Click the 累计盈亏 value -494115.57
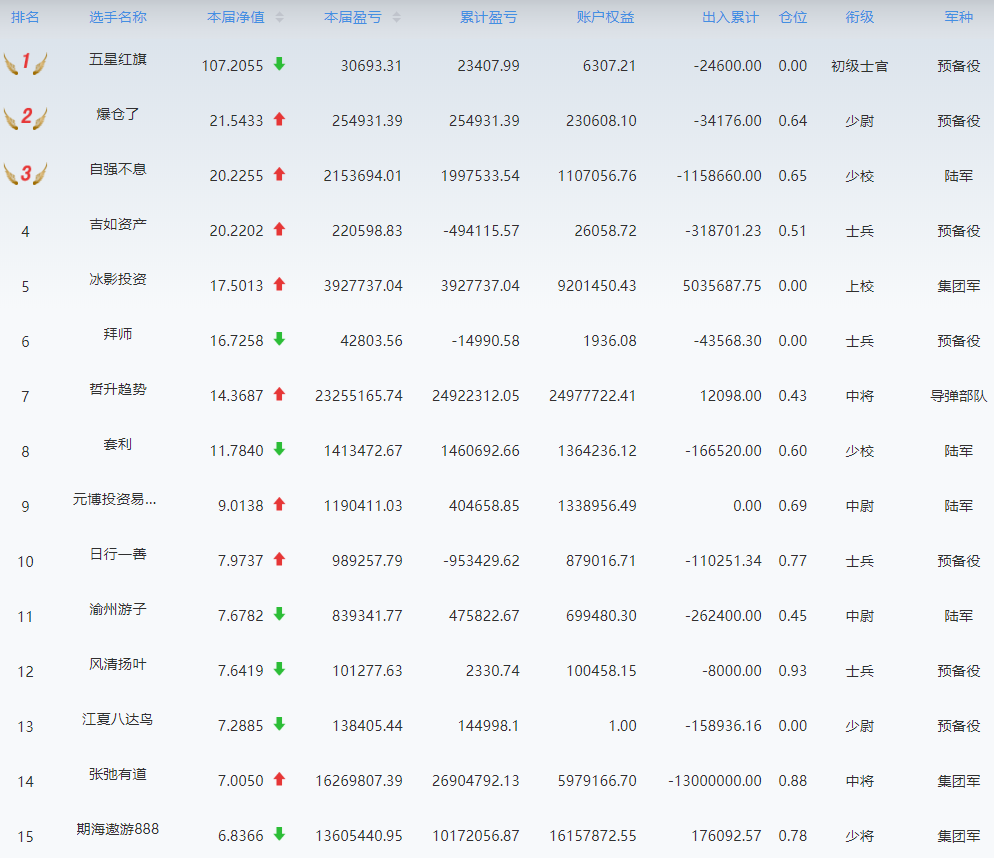The height and width of the screenshot is (858, 994). pyautogui.click(x=481, y=231)
